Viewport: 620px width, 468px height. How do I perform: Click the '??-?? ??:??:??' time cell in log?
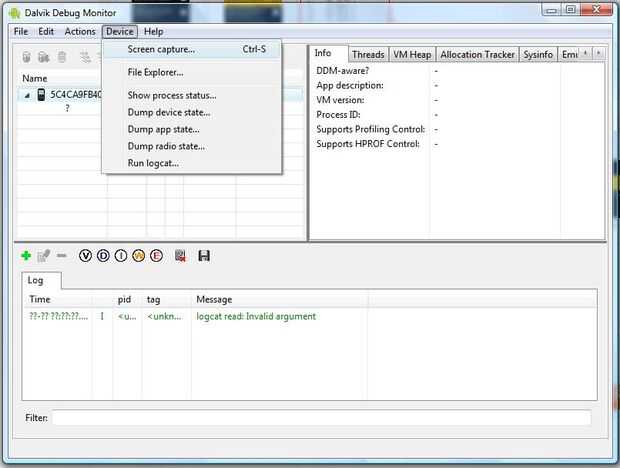[59, 317]
